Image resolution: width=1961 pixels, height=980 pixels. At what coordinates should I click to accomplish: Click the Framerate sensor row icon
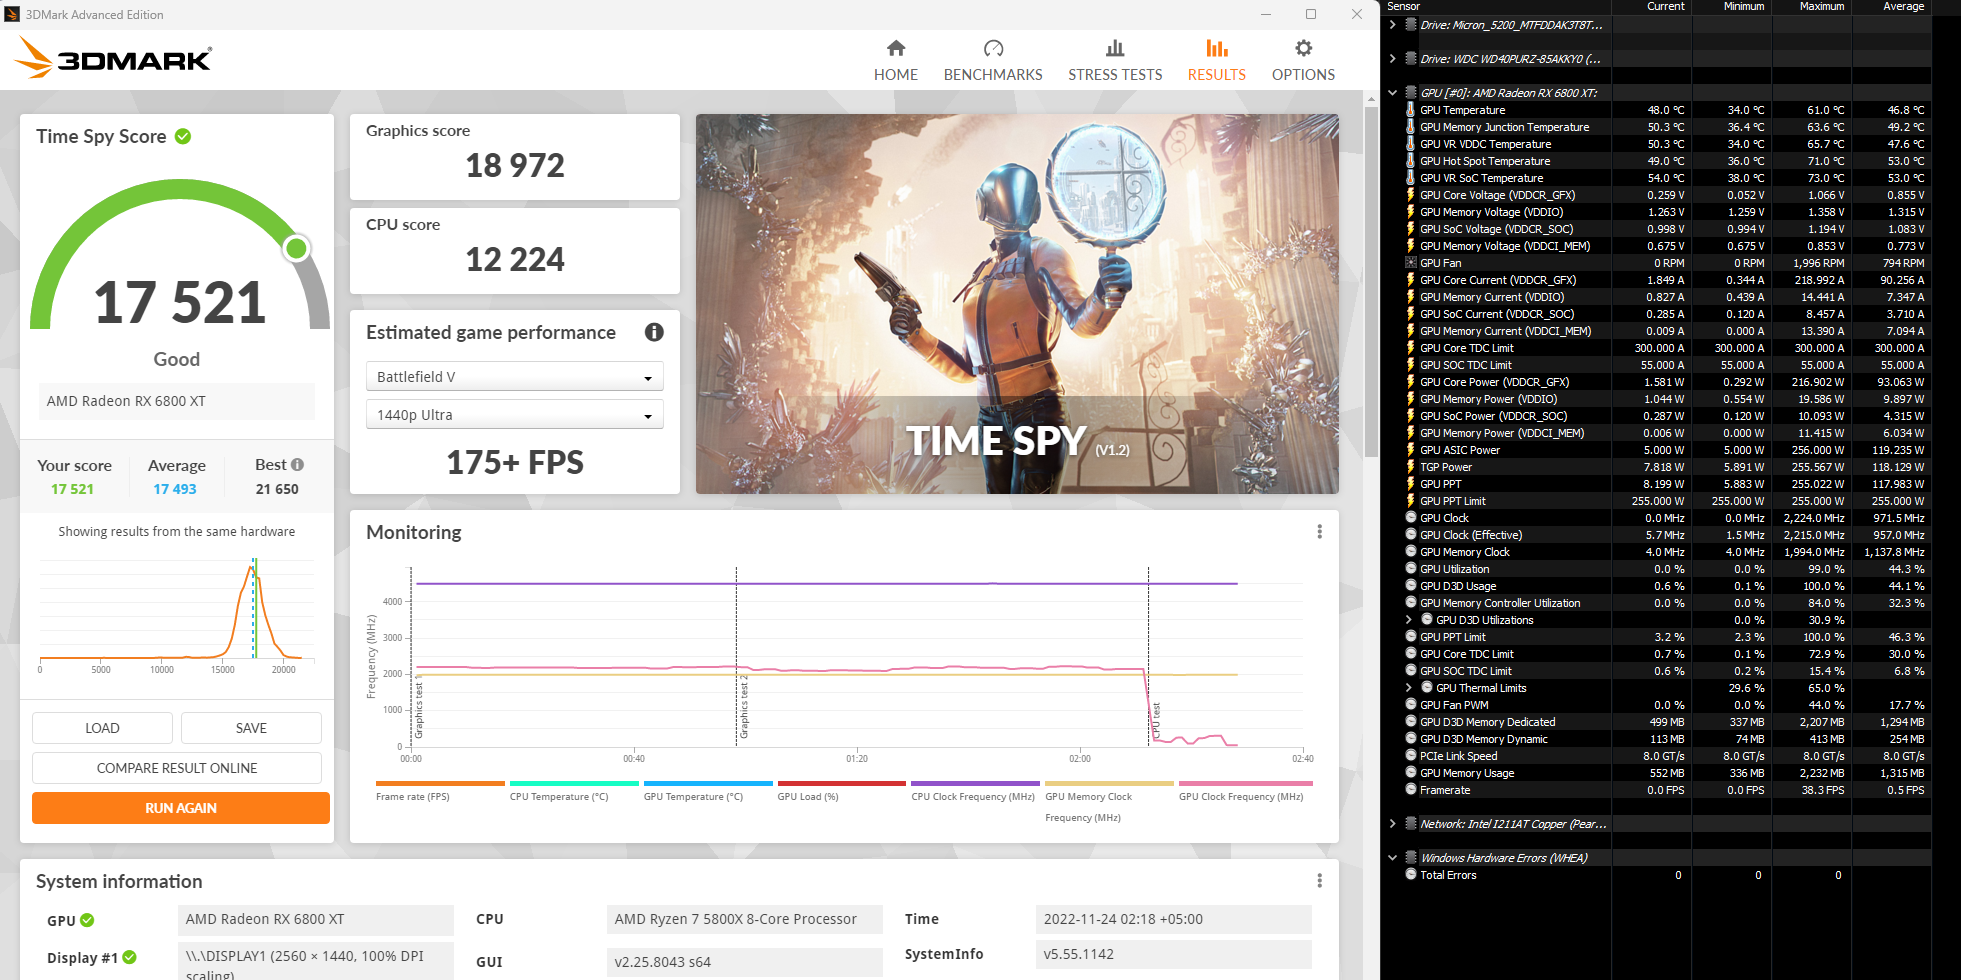[1411, 790]
